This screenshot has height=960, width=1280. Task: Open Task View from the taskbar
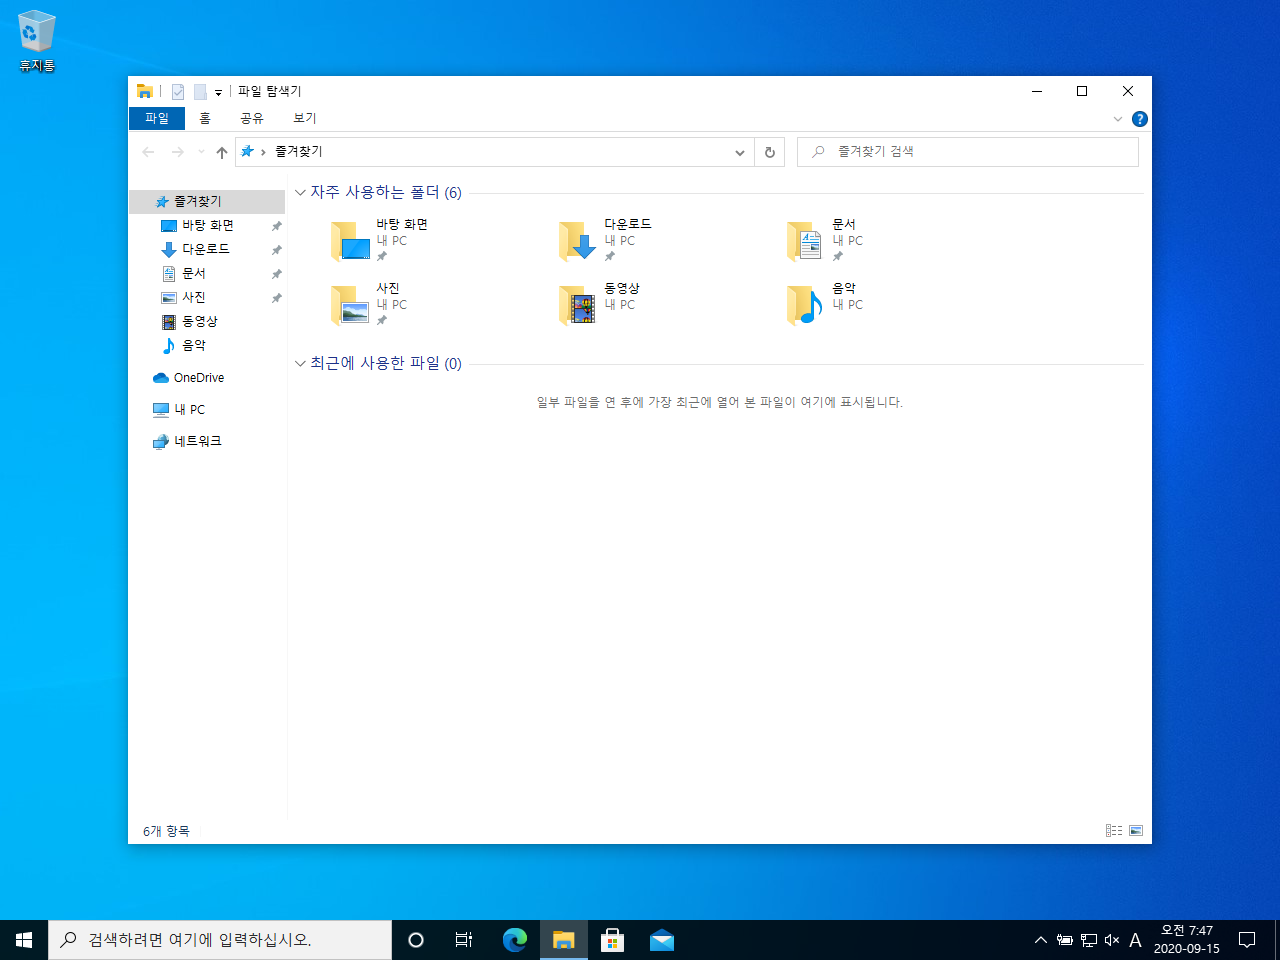[464, 940]
